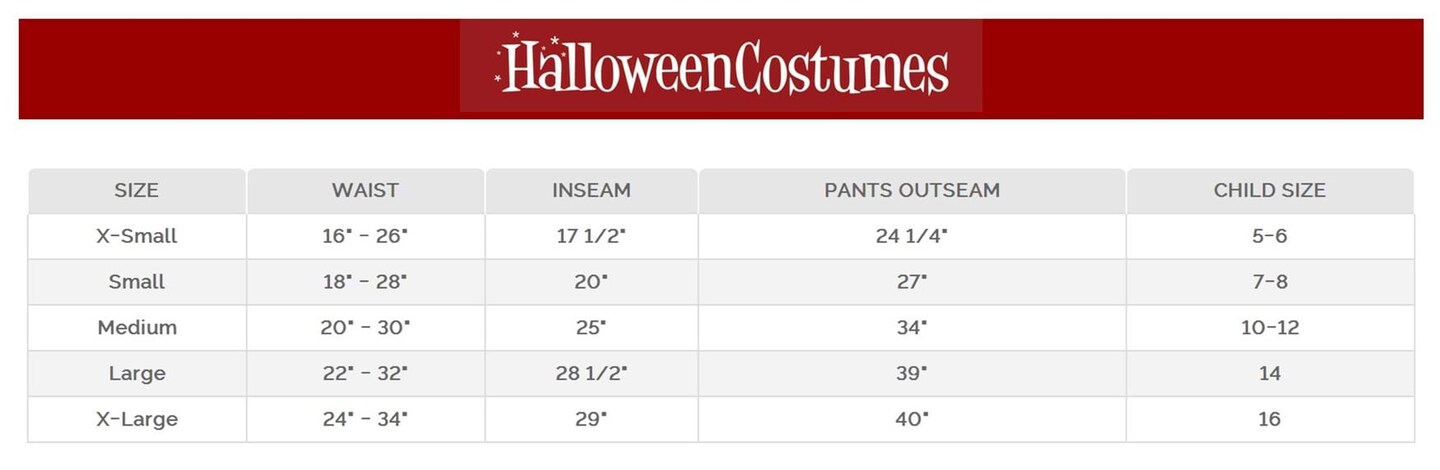
Task: Click the INSEAM column header
Action: (591, 190)
